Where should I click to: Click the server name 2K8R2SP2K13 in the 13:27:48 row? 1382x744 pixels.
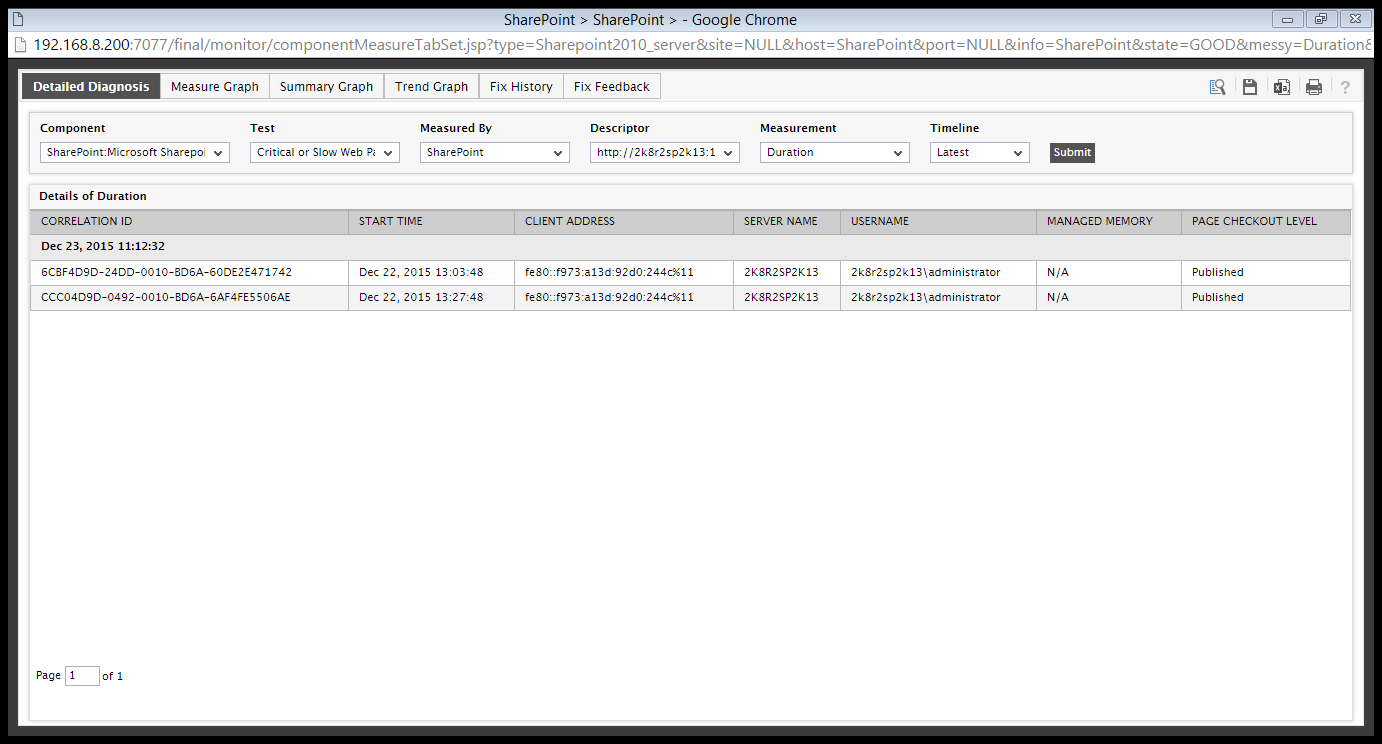(x=781, y=297)
